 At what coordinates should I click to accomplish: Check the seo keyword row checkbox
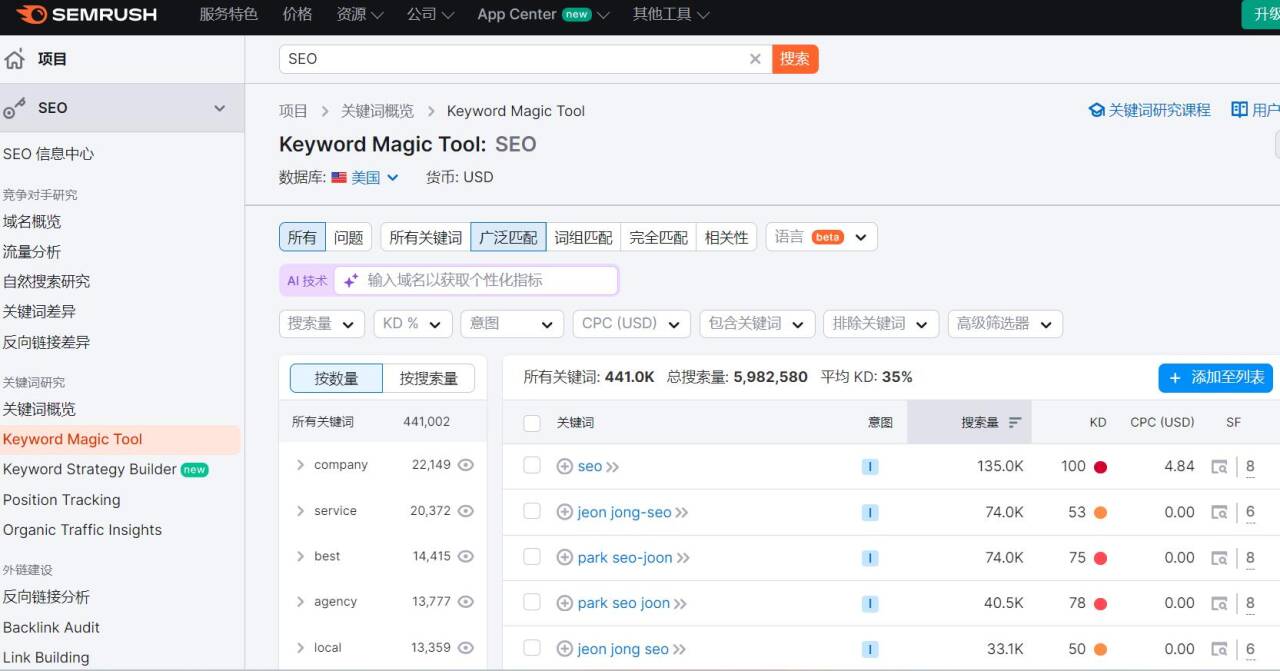[532, 465]
